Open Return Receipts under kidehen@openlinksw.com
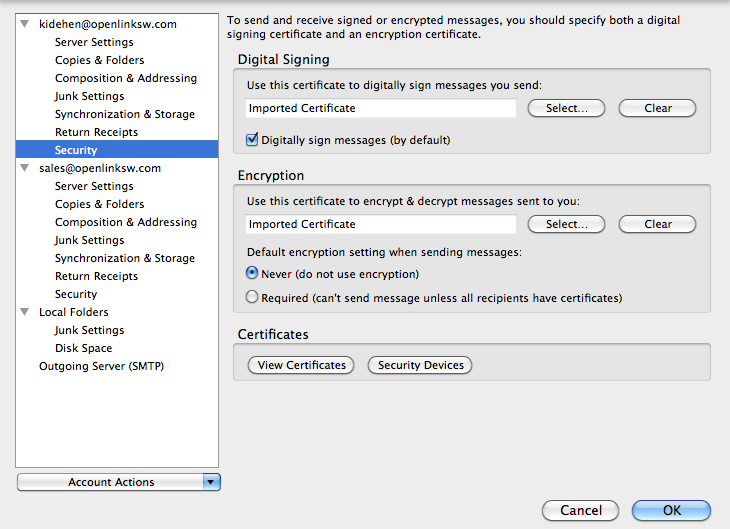The height and width of the screenshot is (529, 730). pos(96,132)
